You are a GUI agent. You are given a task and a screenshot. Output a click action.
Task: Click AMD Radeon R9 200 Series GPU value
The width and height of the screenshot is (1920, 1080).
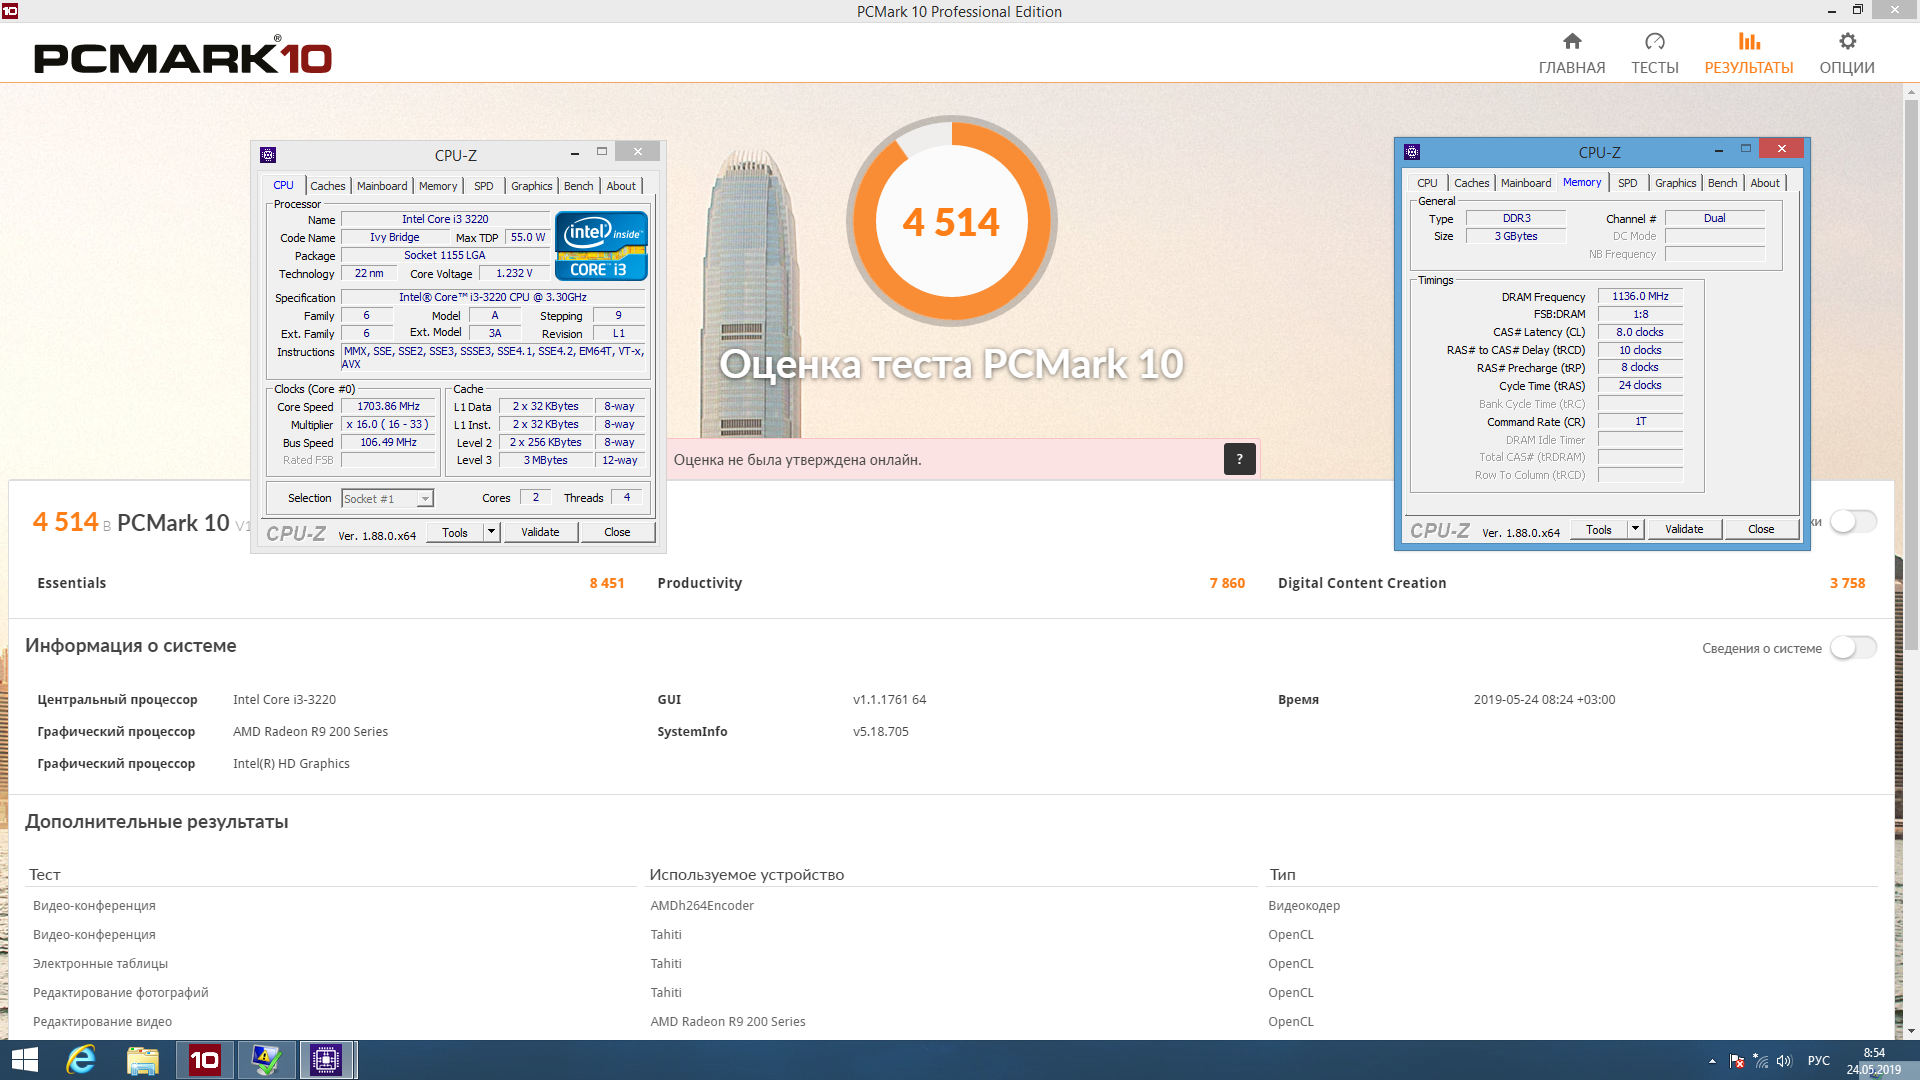click(310, 731)
